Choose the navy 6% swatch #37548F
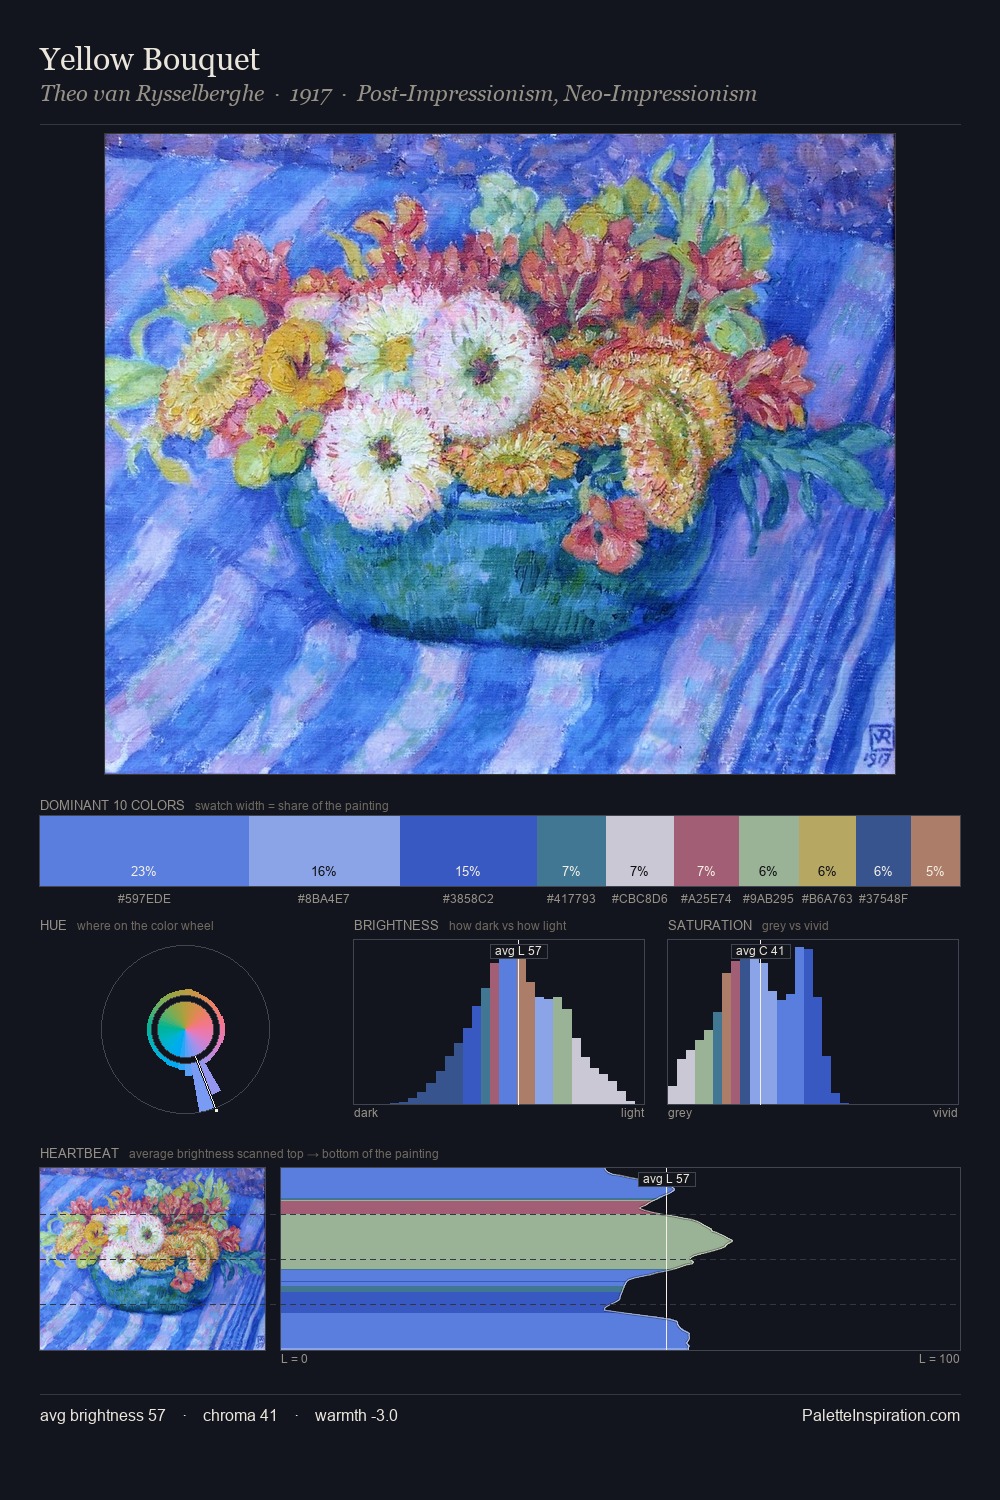 pos(883,851)
